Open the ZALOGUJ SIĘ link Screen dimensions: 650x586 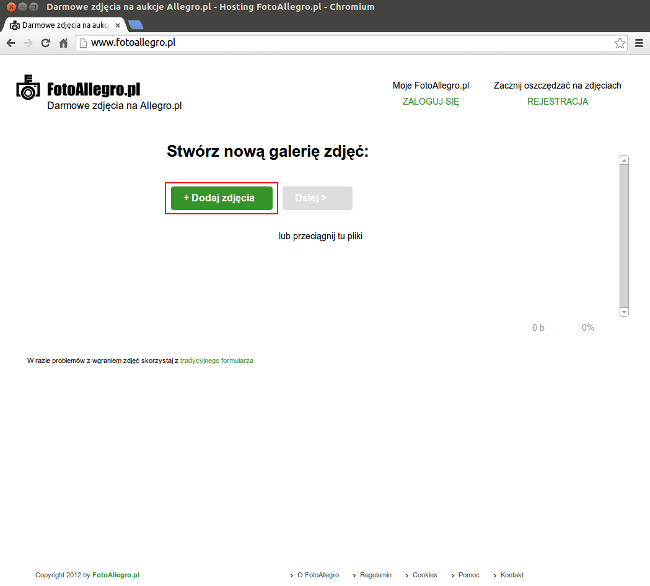click(431, 102)
